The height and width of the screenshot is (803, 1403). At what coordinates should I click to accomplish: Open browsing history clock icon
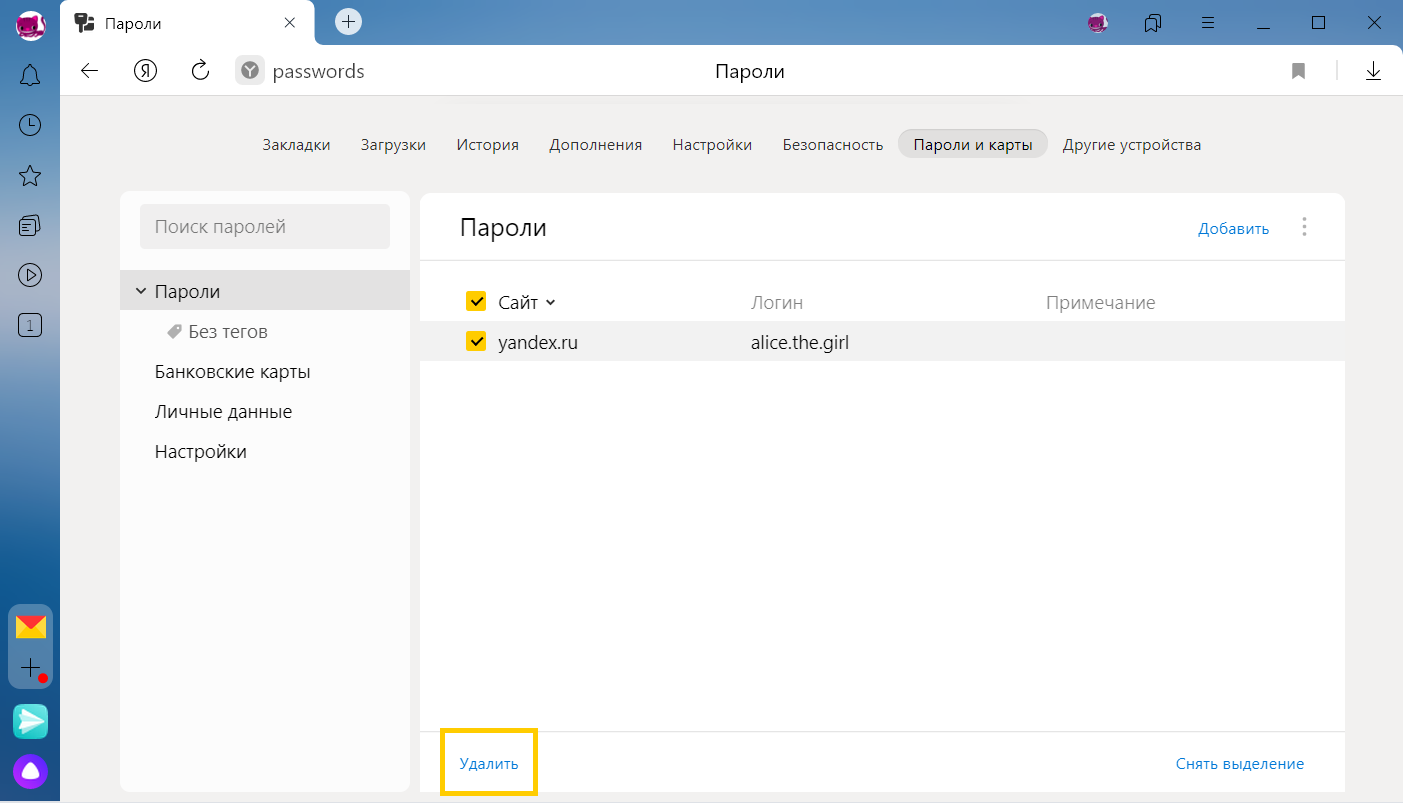[30, 125]
